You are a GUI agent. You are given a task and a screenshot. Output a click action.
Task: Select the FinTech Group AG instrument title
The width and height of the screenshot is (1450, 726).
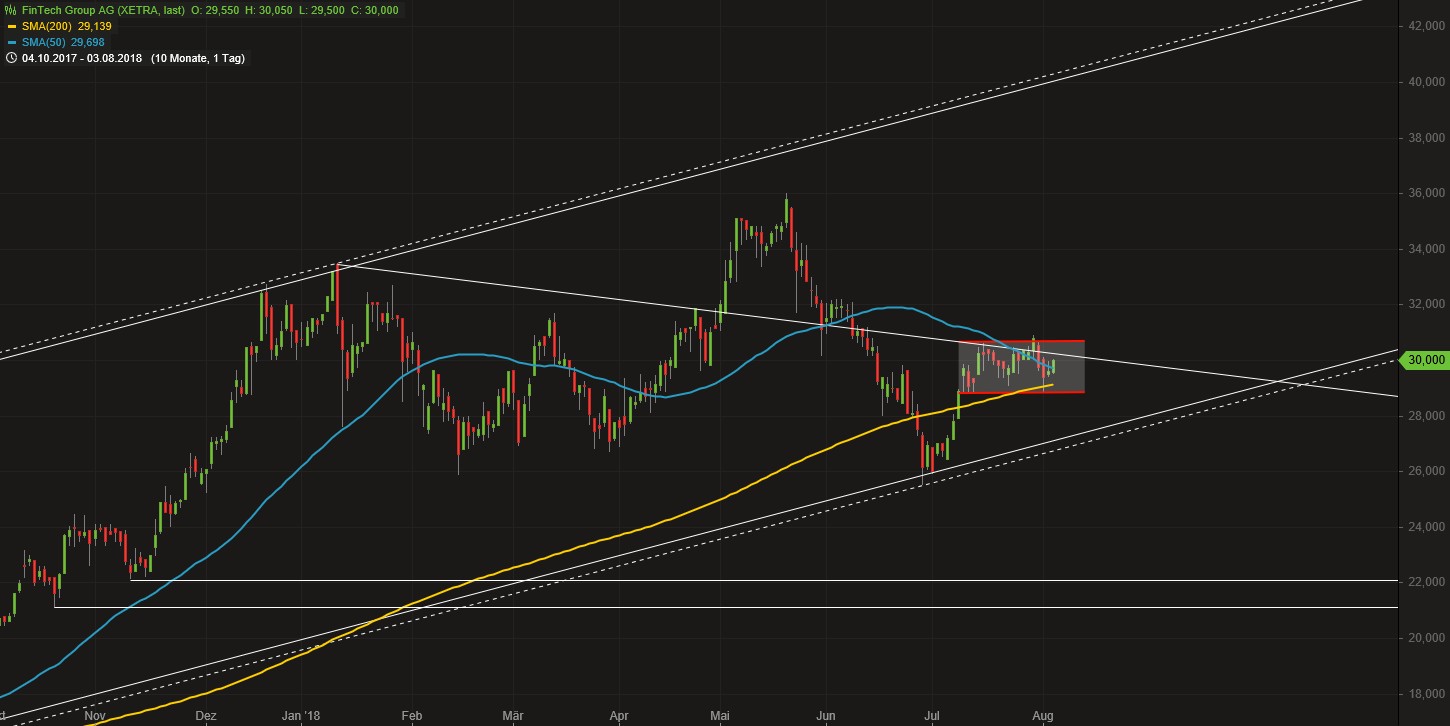[100, 10]
